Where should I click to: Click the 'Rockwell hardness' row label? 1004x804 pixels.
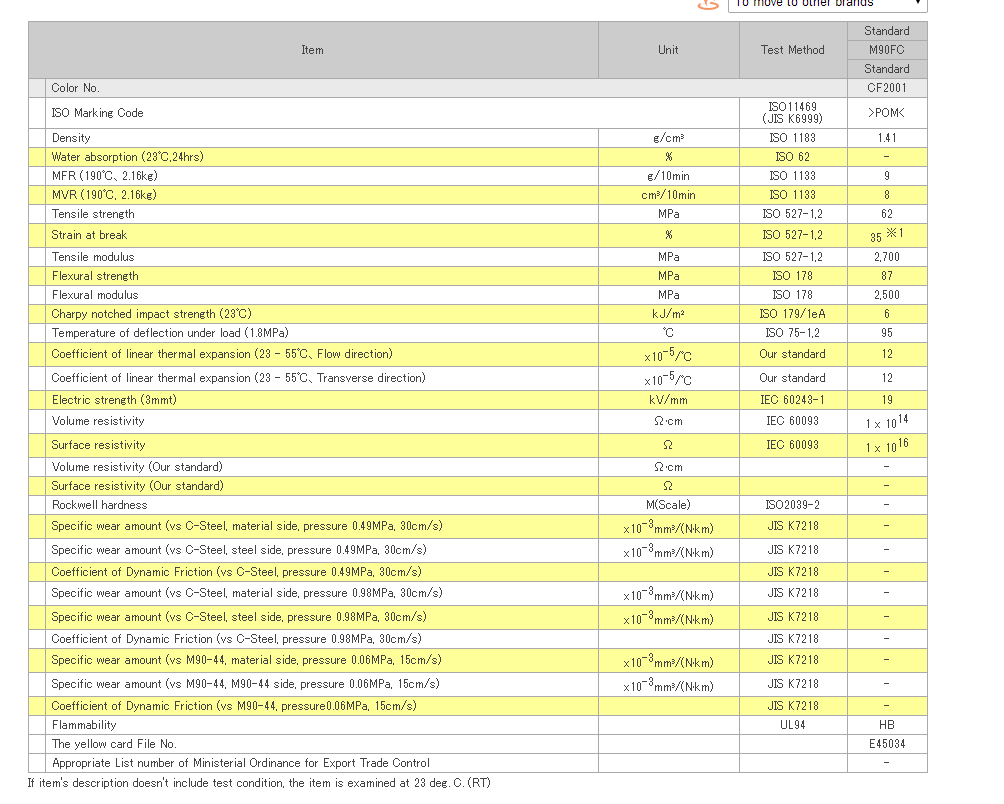pyautogui.click(x=99, y=505)
